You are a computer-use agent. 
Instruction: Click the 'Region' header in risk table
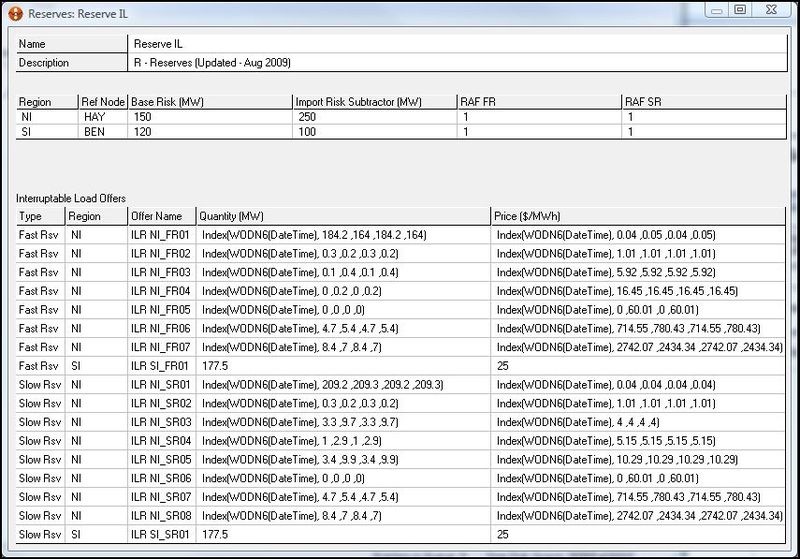click(47, 102)
